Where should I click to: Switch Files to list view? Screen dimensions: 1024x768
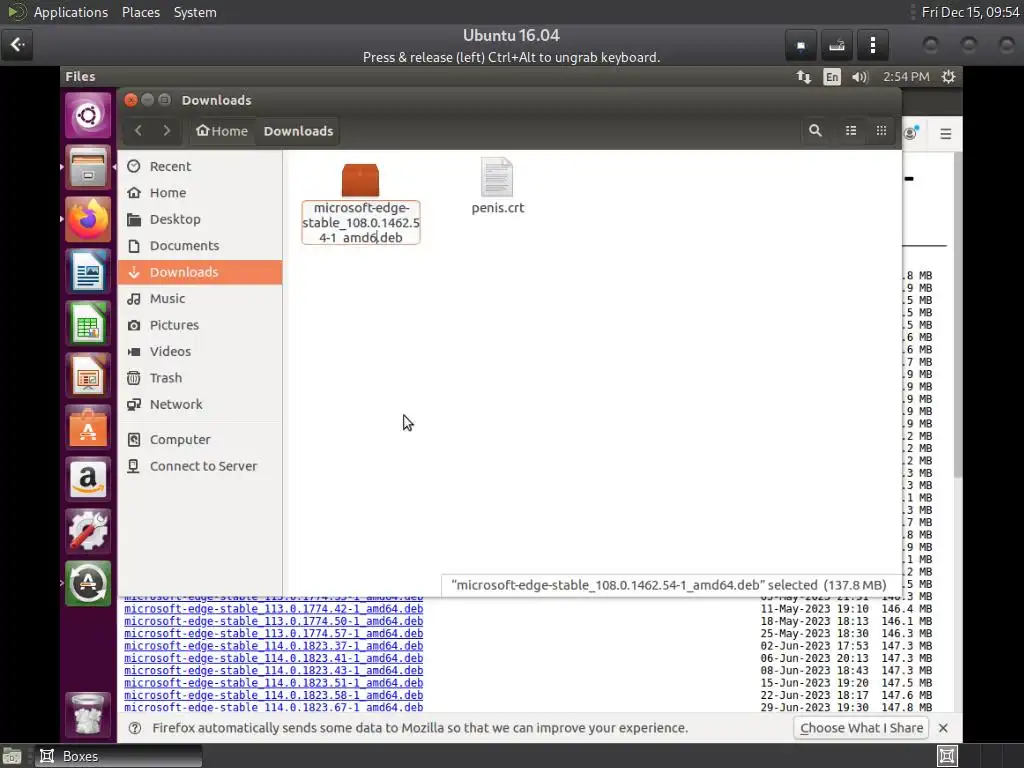pos(851,131)
